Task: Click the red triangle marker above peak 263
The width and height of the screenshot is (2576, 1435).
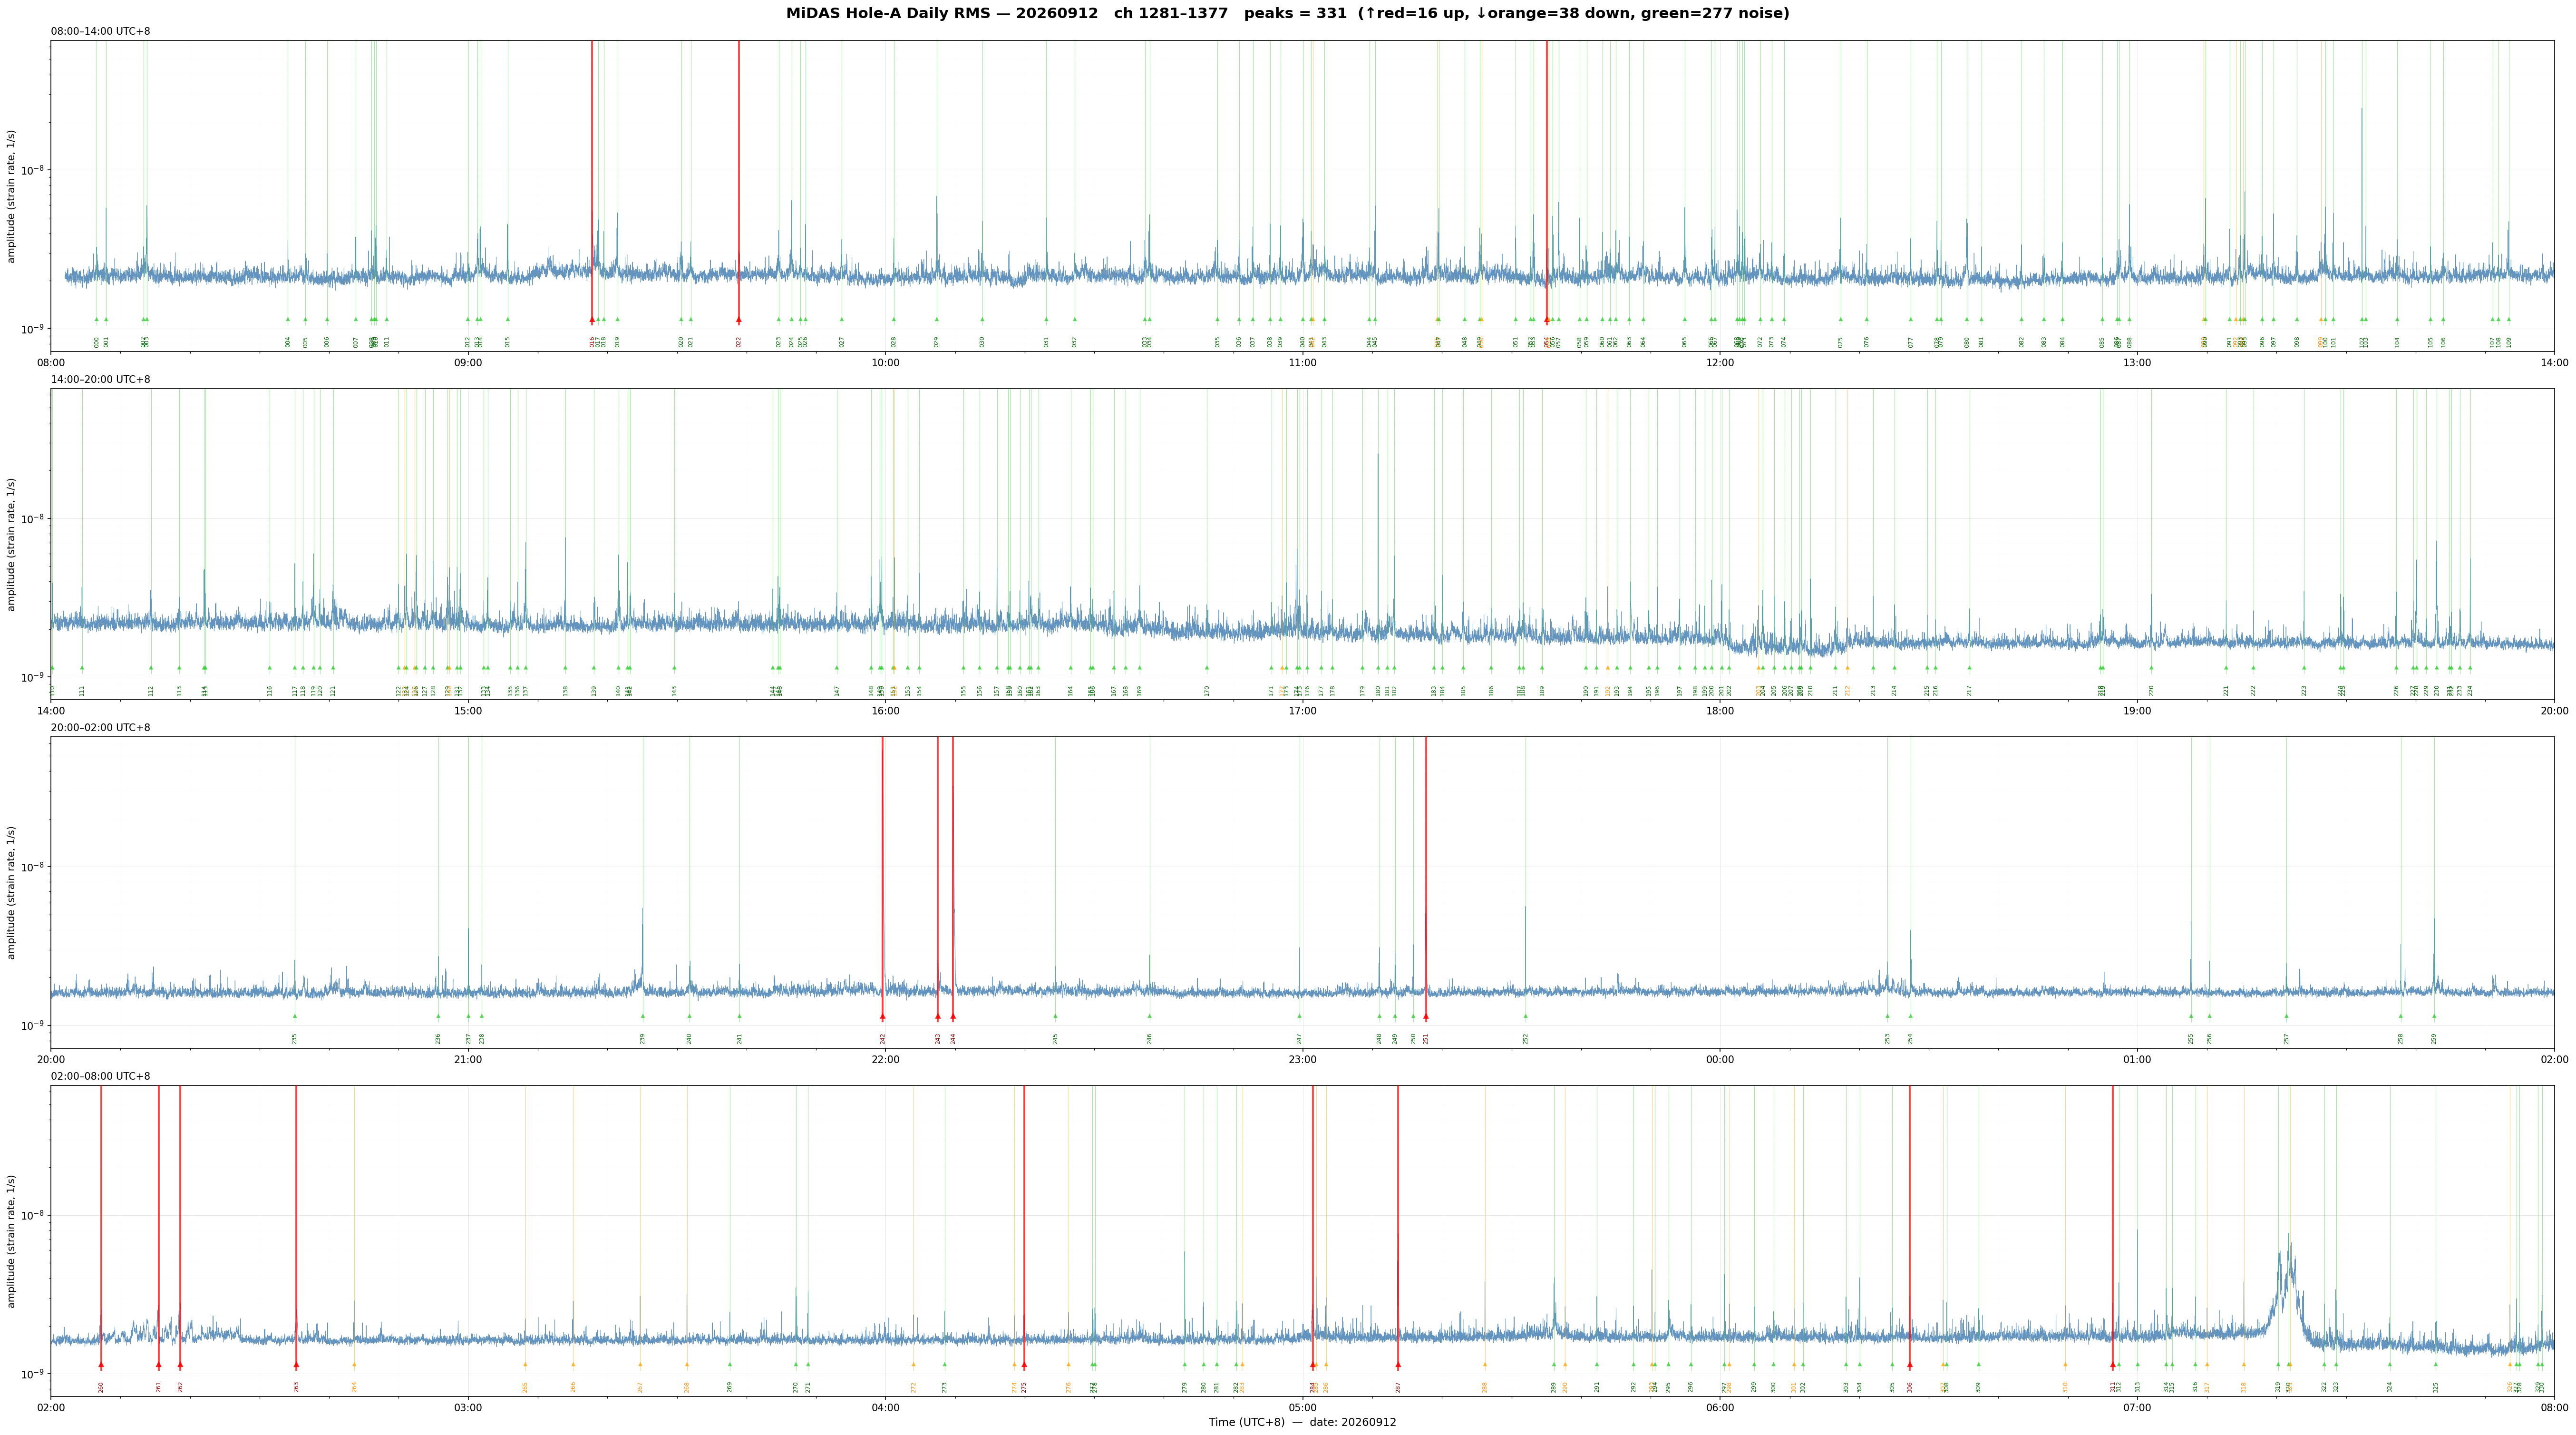Action: 296,1364
